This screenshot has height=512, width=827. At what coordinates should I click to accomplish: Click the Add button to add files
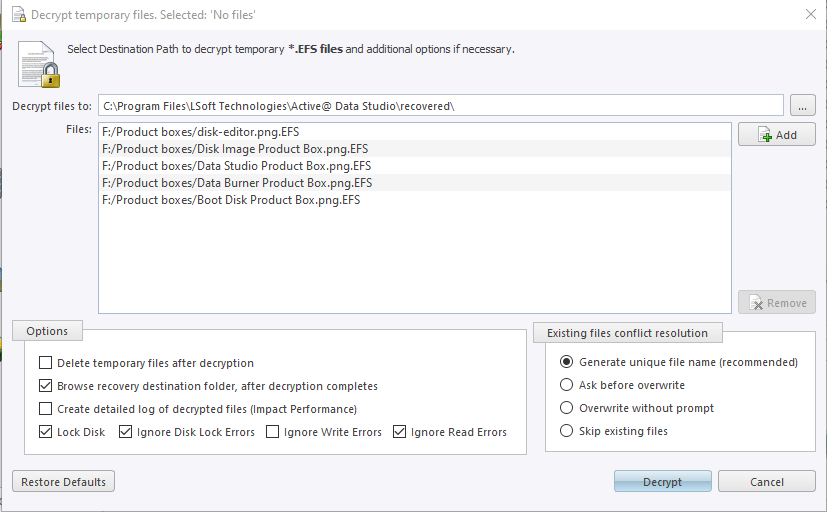coord(776,134)
